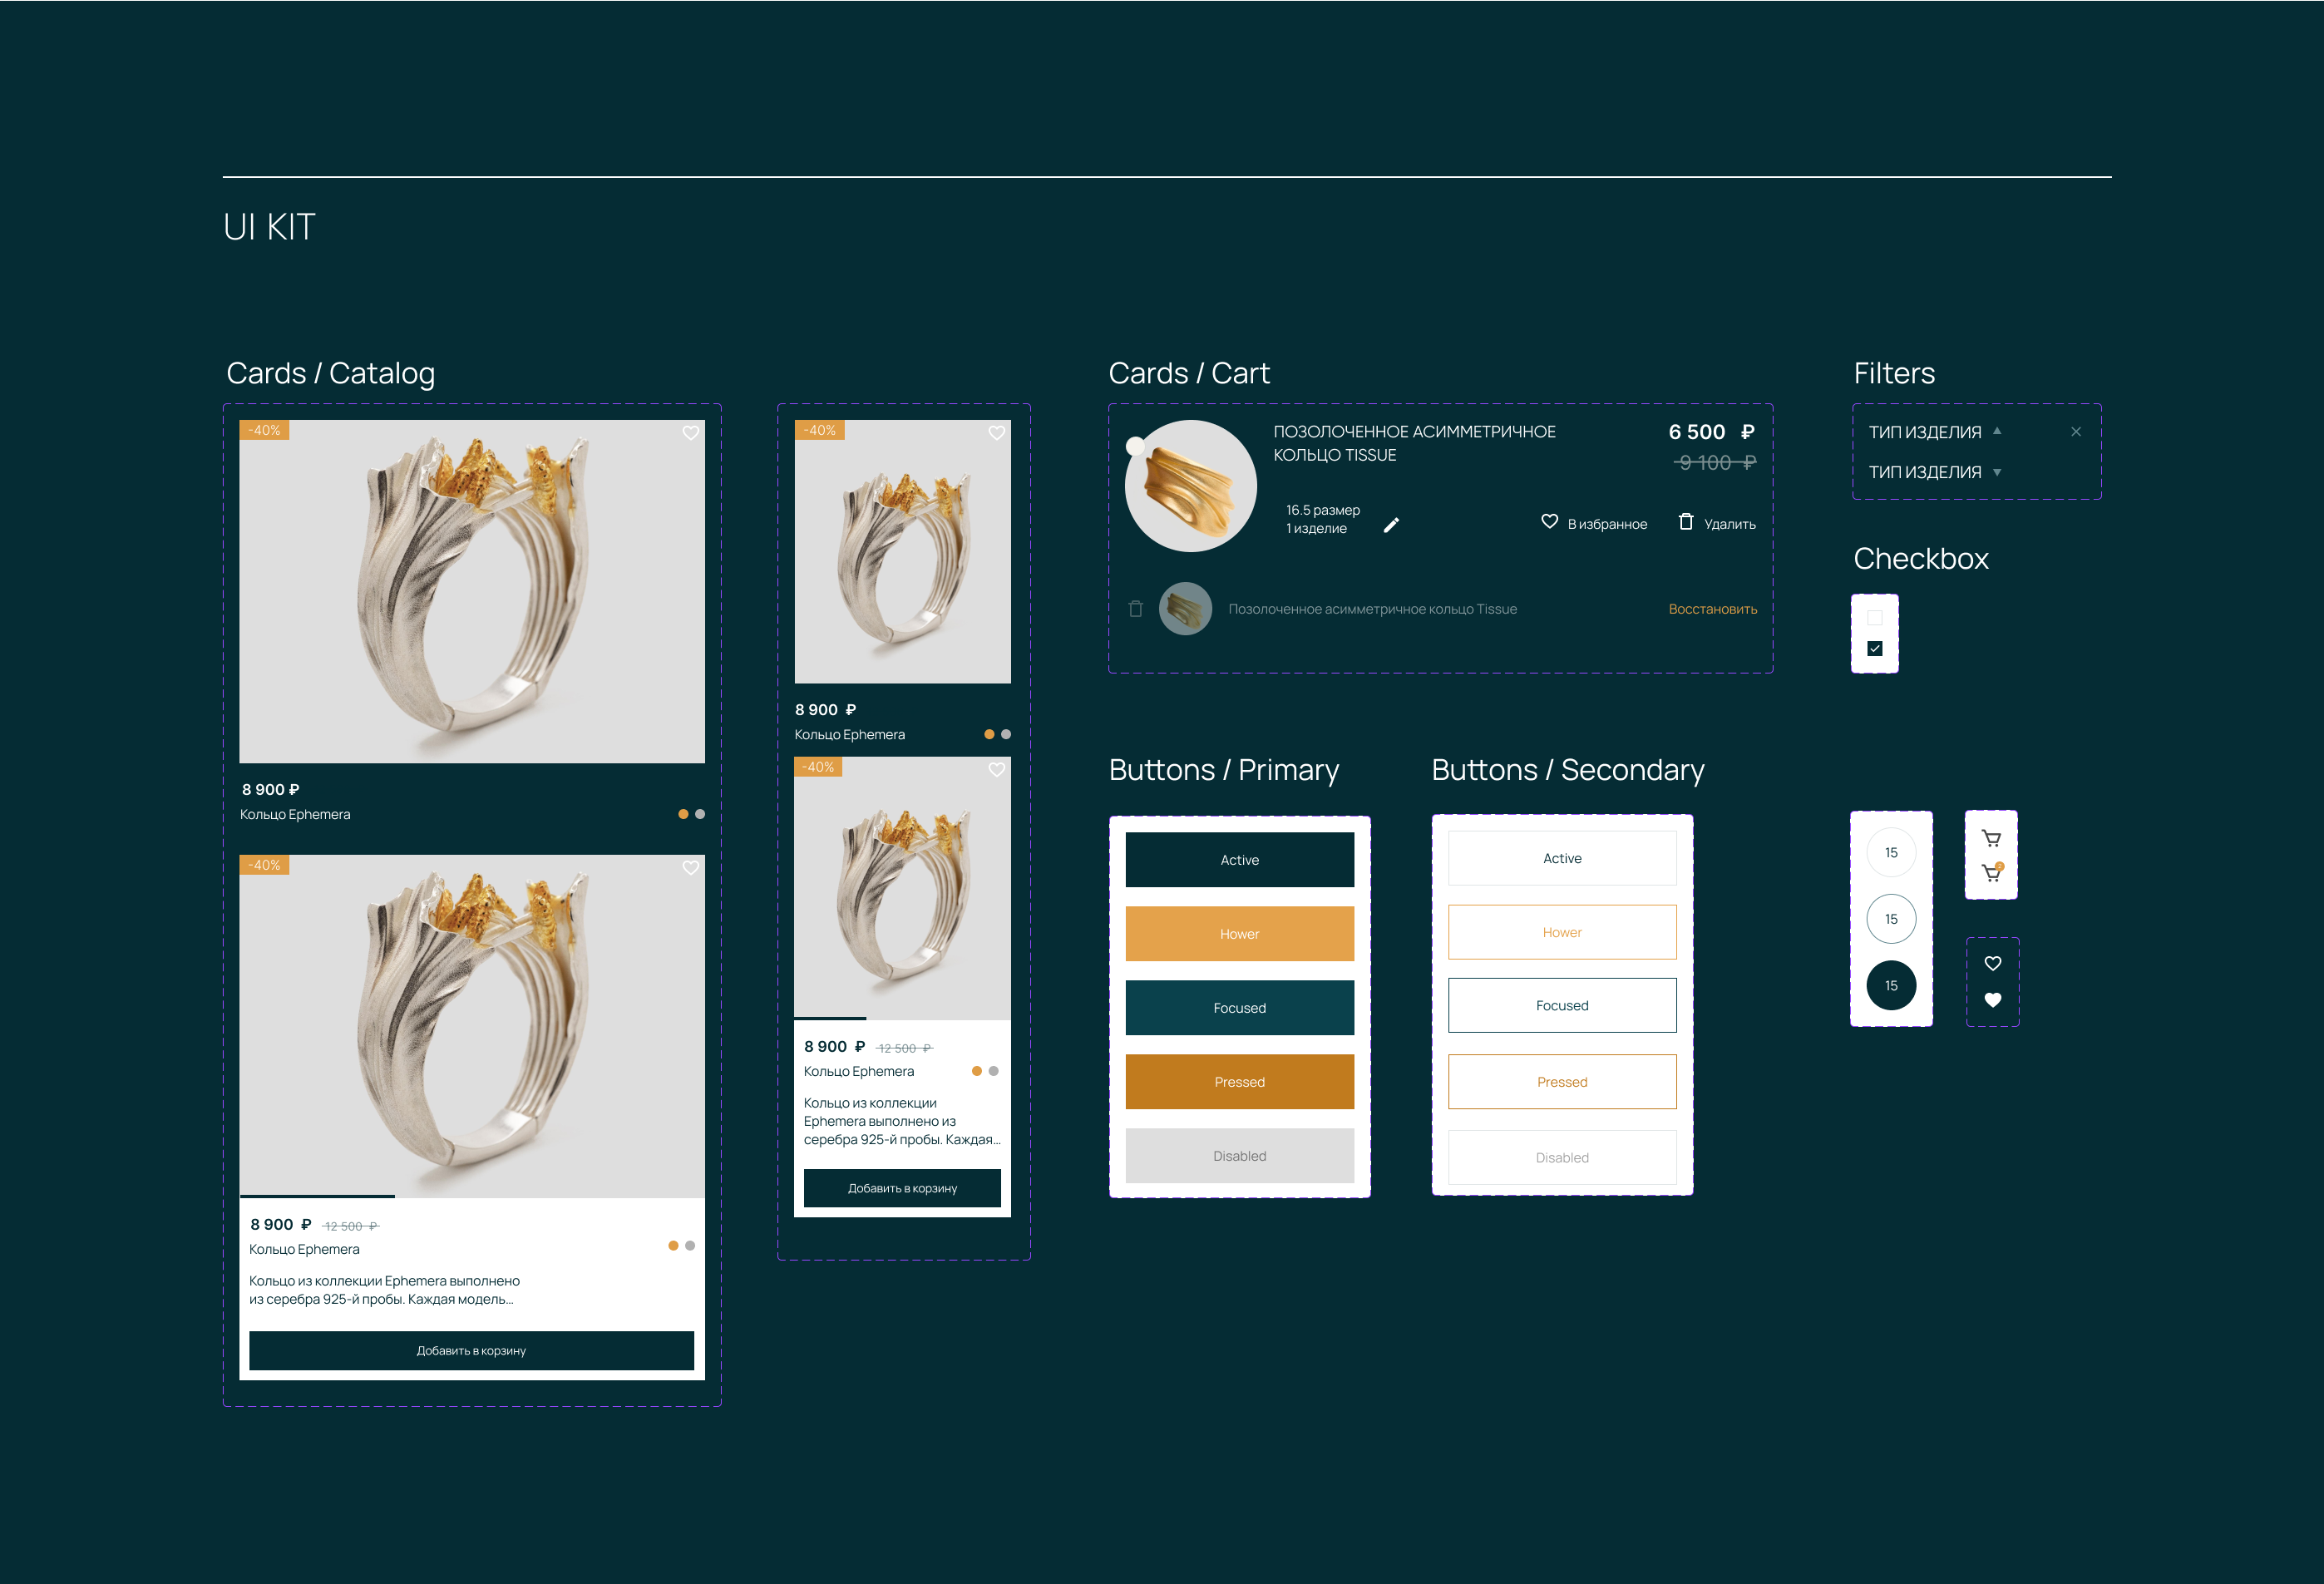The width and height of the screenshot is (2324, 1584).
Task: Click the heart icon next to В избранное
Action: [1549, 521]
